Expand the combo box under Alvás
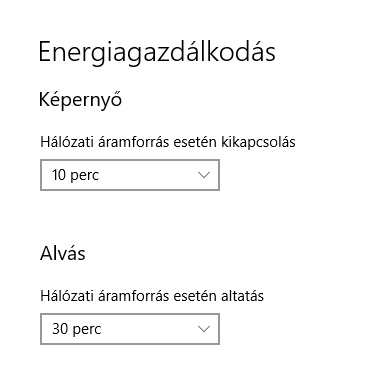This screenshot has width=366, height=391. (130, 329)
